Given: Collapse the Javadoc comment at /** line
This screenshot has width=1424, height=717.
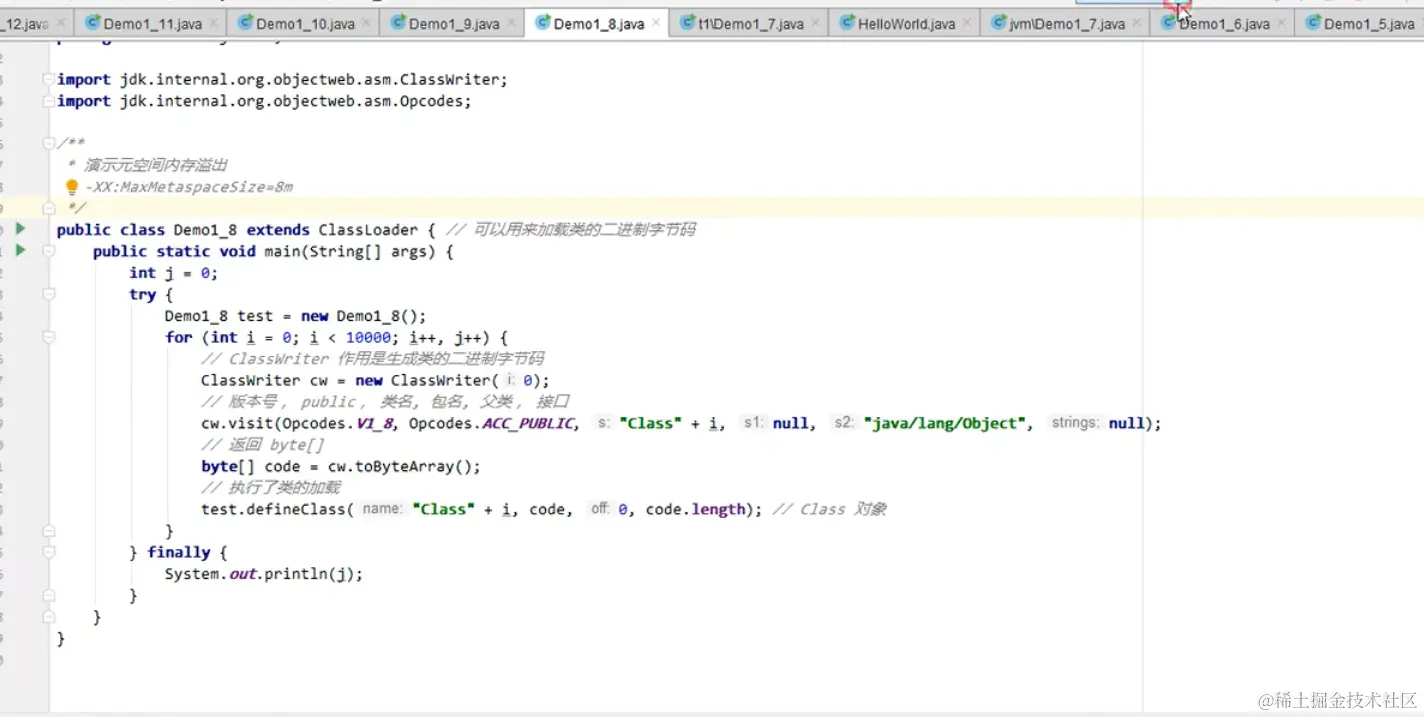Looking at the screenshot, I should [49, 144].
